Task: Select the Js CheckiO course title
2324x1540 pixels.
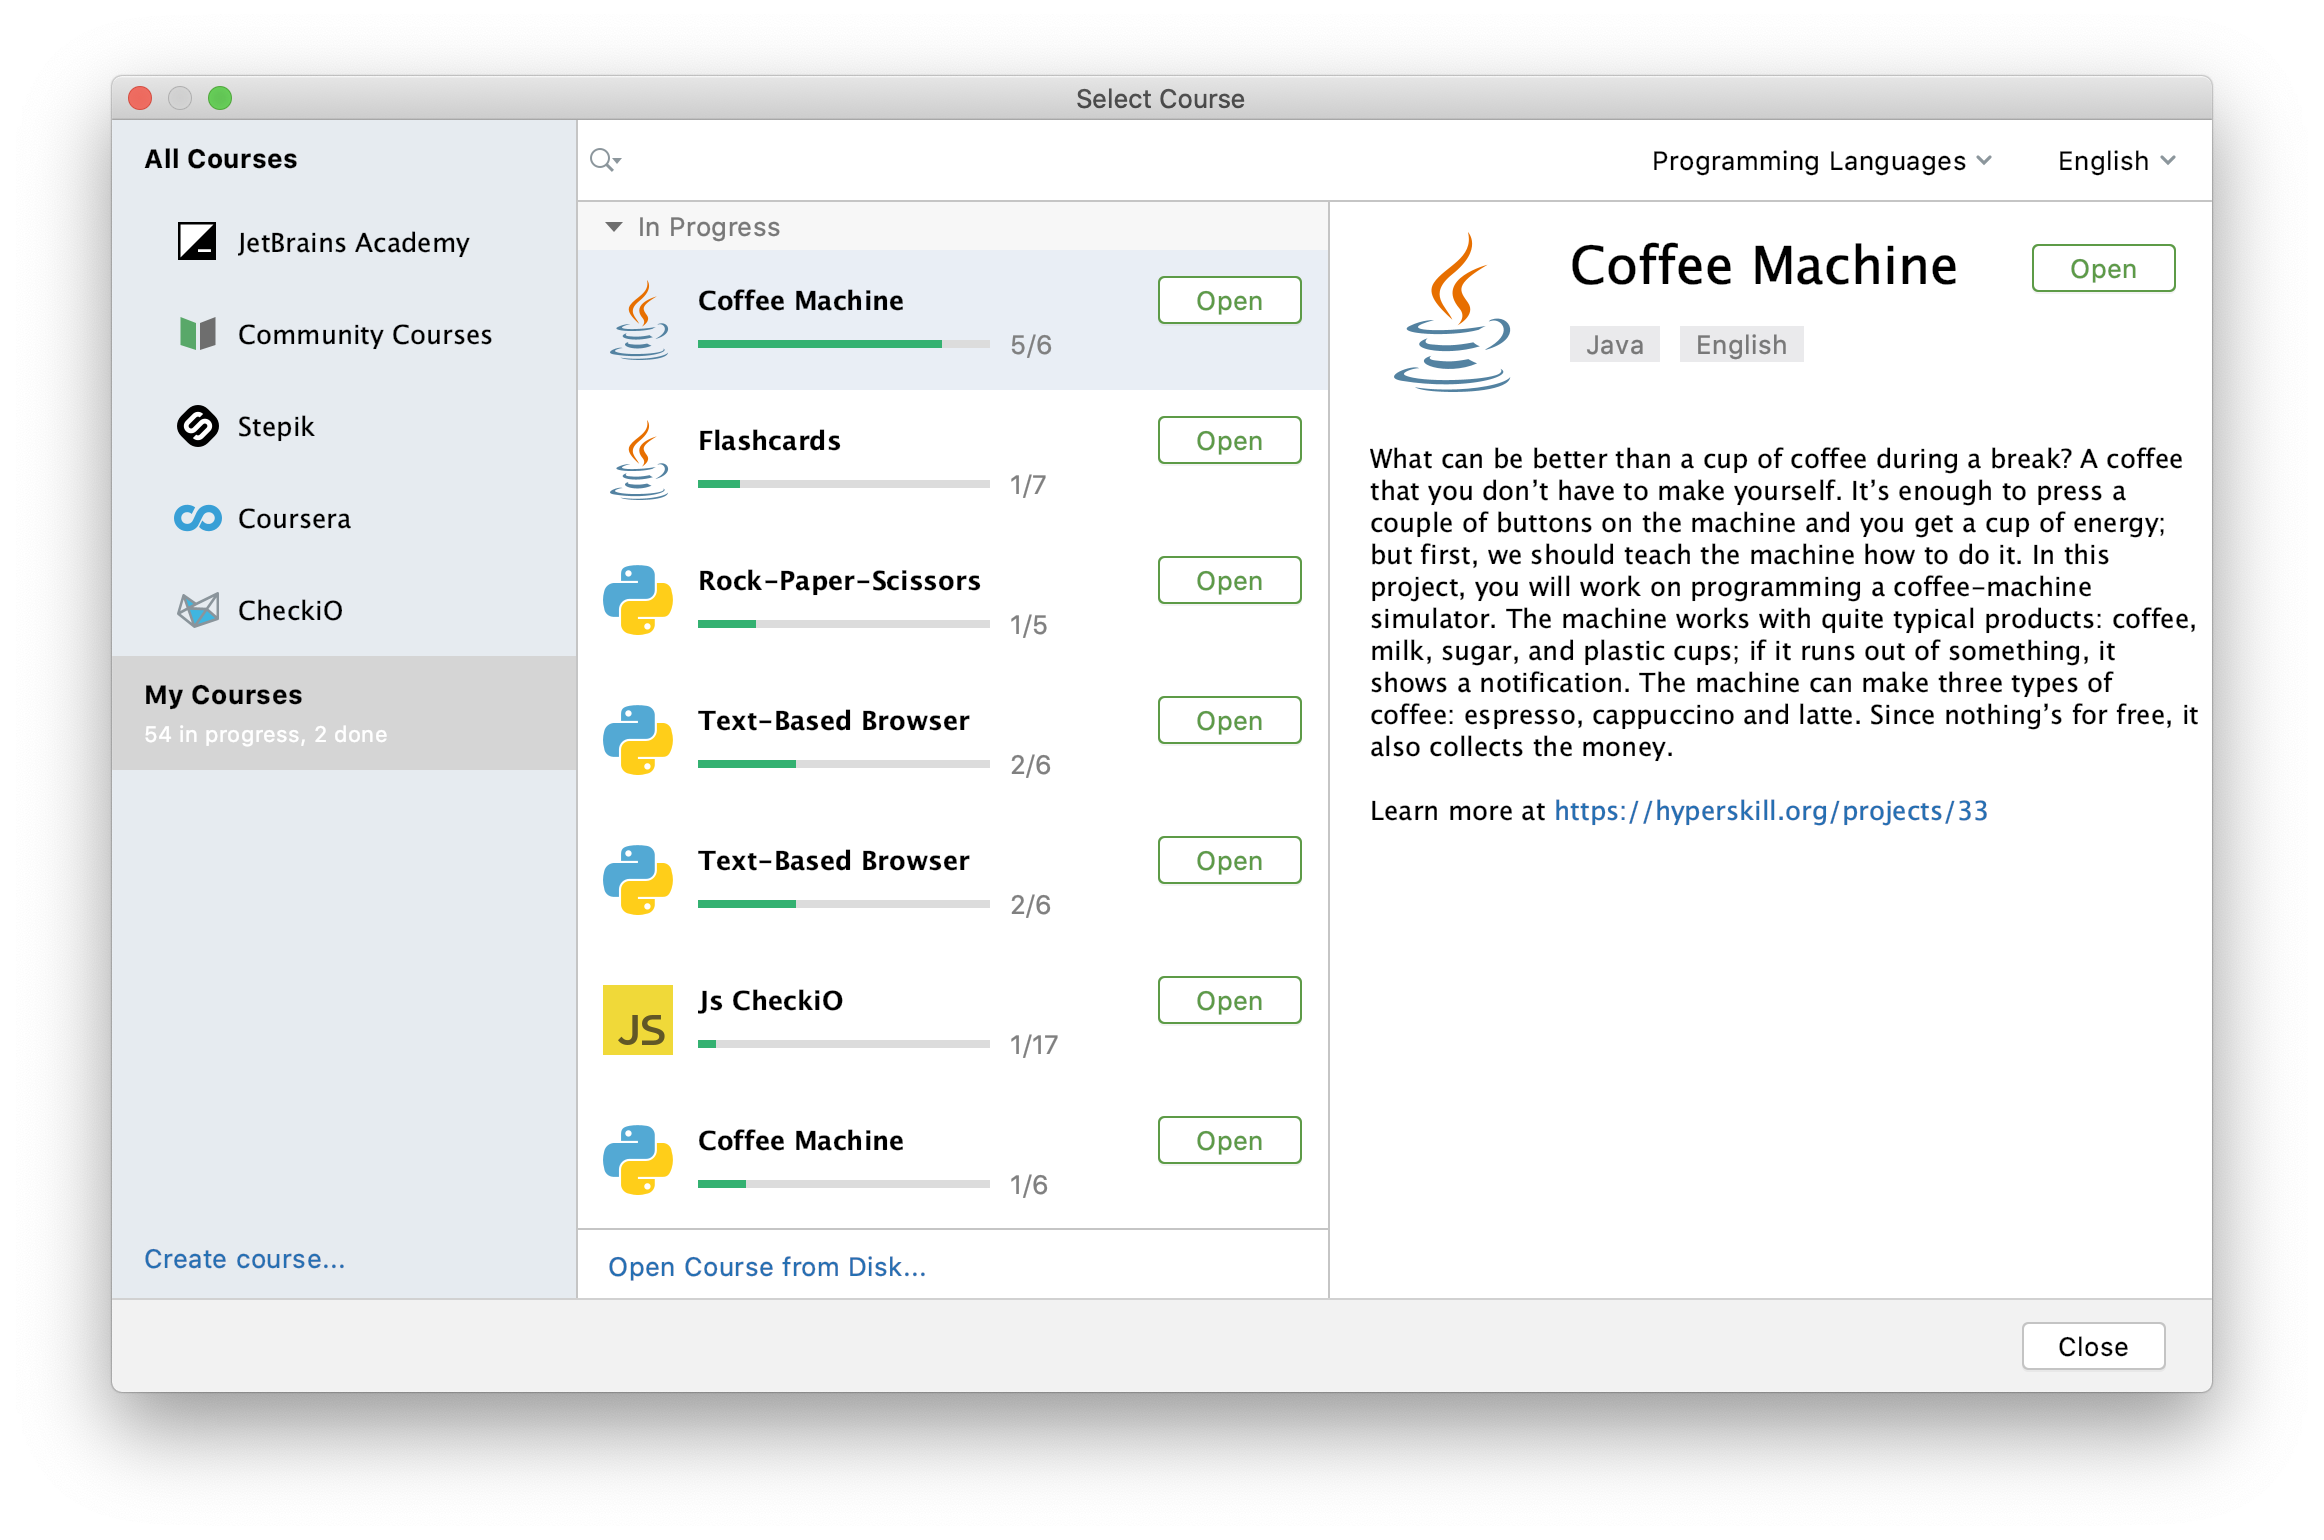Action: point(770,1000)
